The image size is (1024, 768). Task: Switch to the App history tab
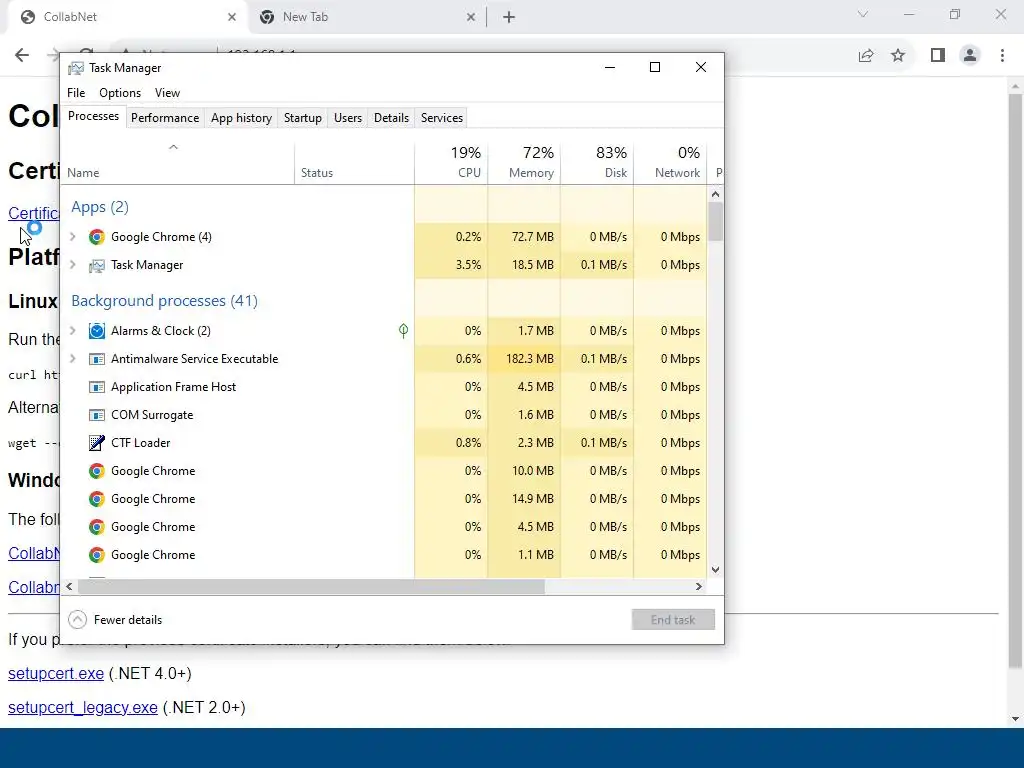pyautogui.click(x=241, y=118)
